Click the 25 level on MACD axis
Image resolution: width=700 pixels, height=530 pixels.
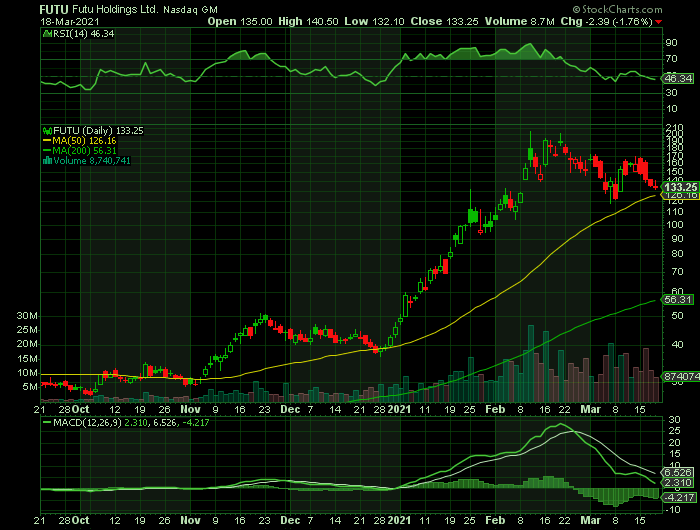pos(674,431)
